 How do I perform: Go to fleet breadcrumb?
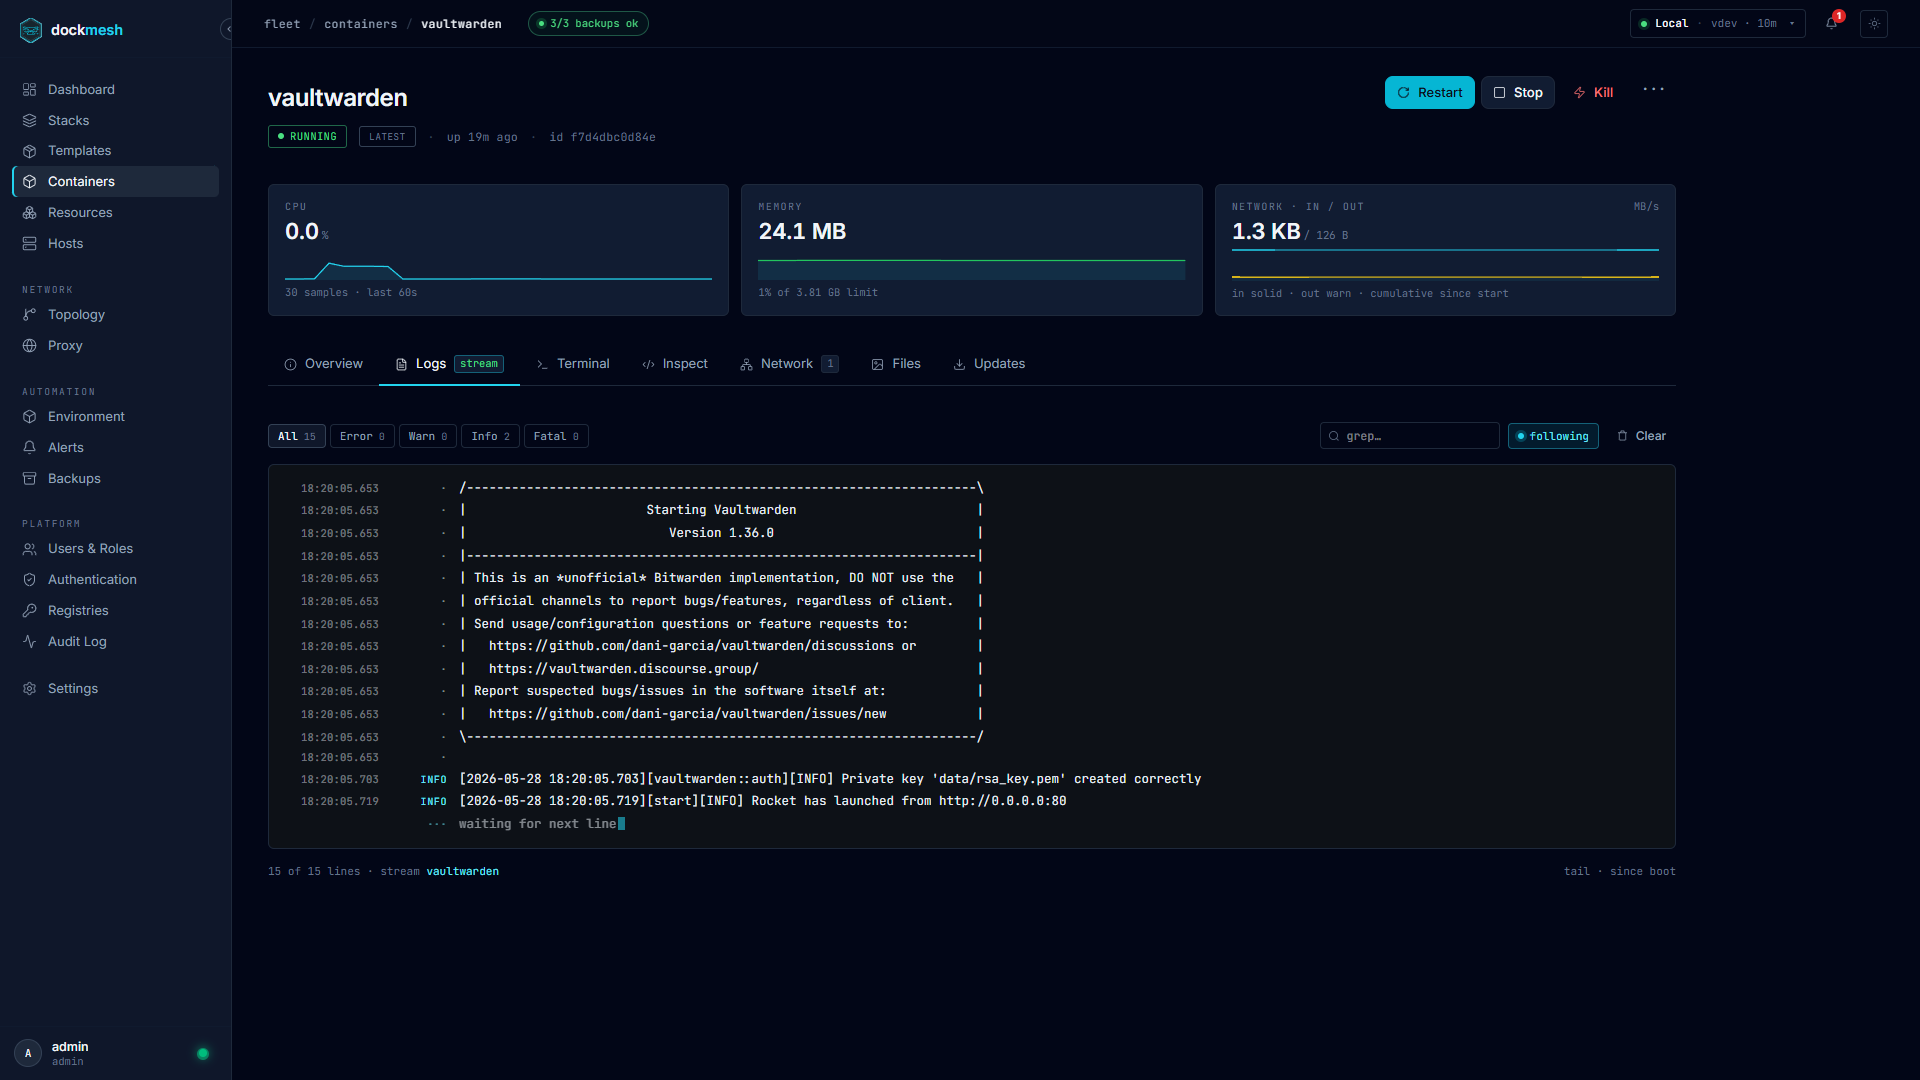[x=282, y=24]
